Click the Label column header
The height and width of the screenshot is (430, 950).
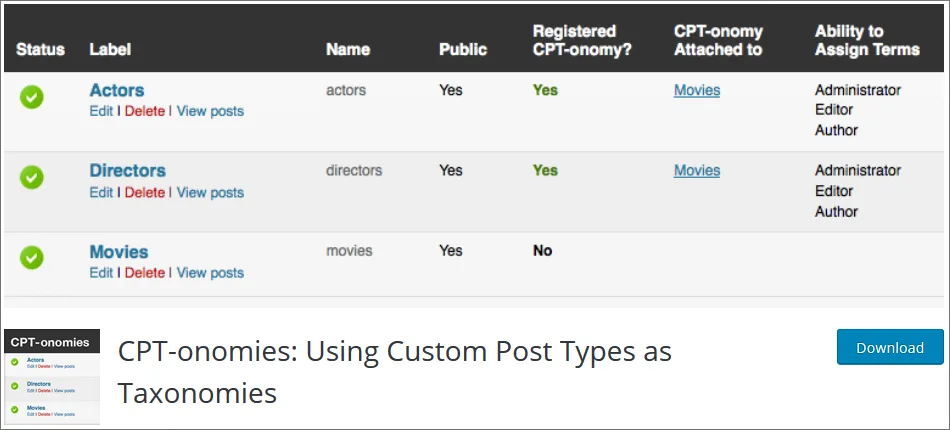(110, 50)
